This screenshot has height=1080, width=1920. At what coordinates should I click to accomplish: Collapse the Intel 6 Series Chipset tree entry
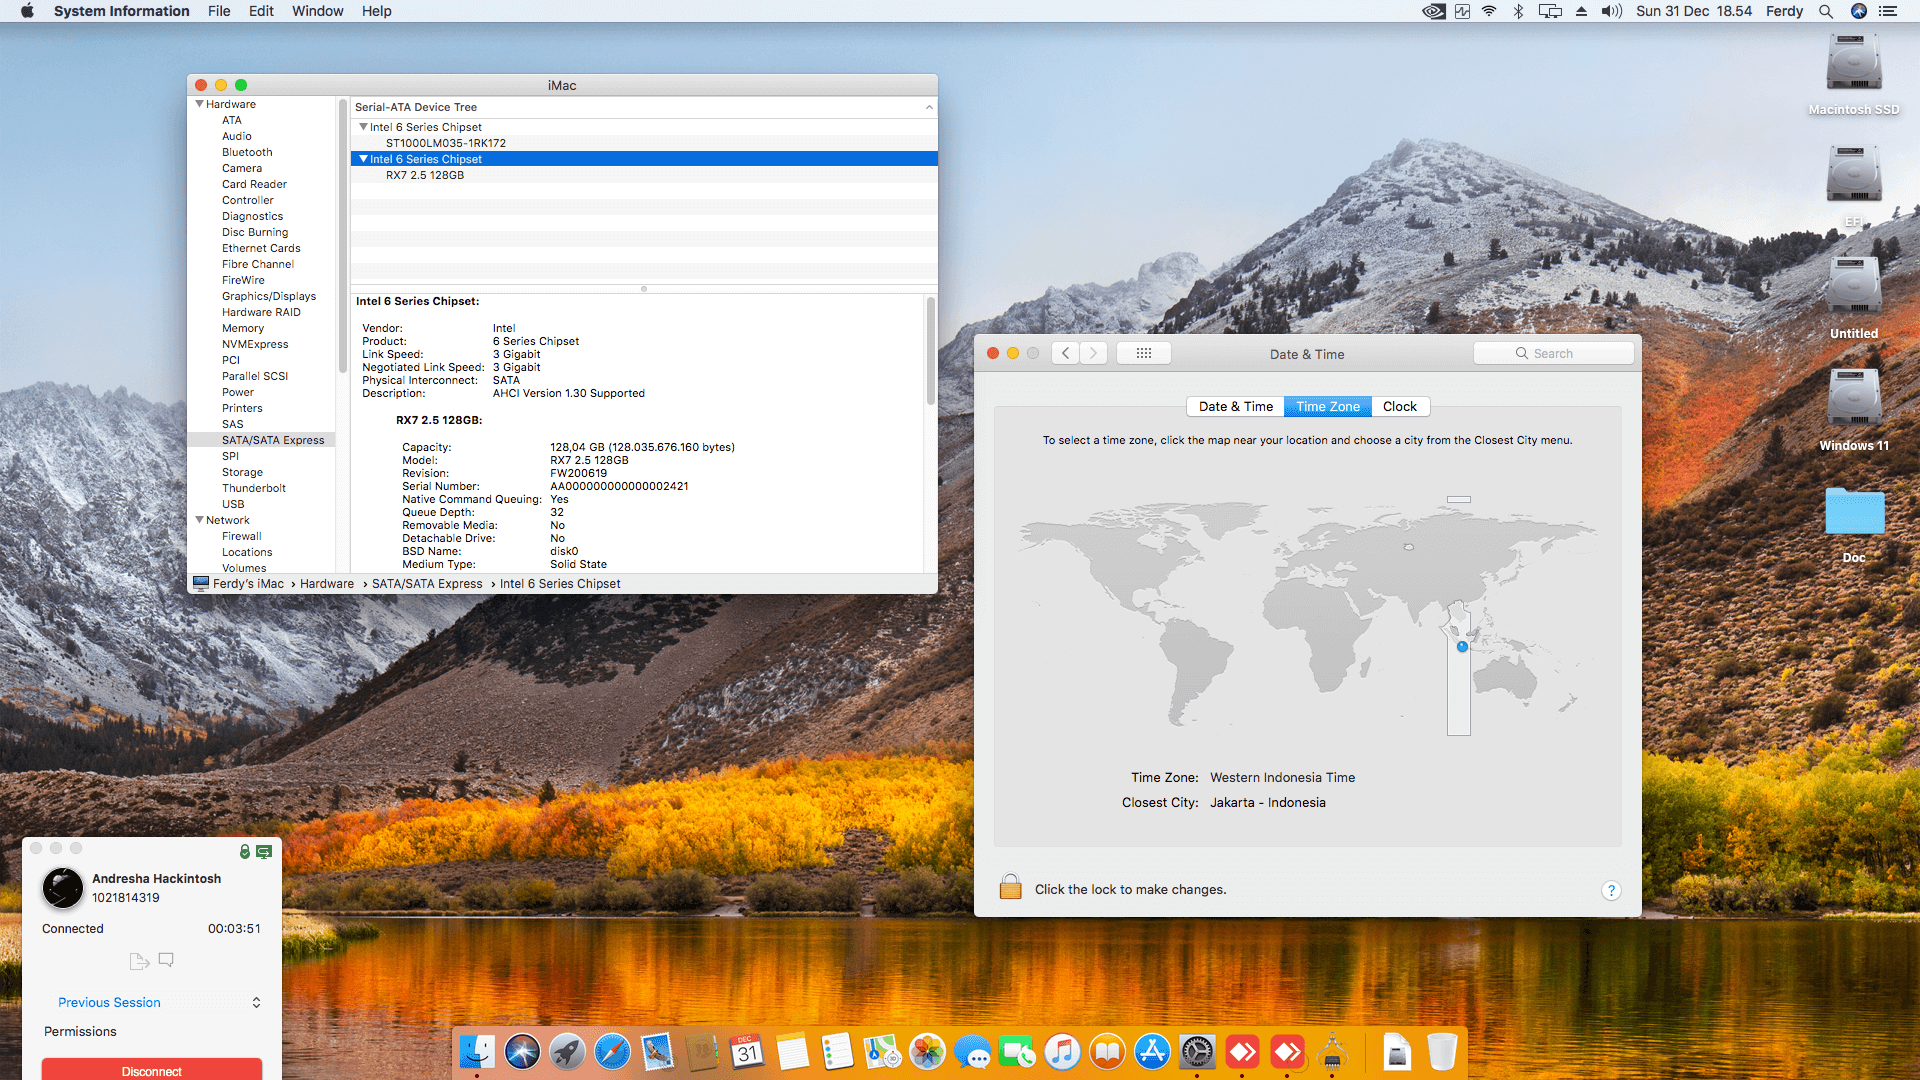(x=364, y=126)
